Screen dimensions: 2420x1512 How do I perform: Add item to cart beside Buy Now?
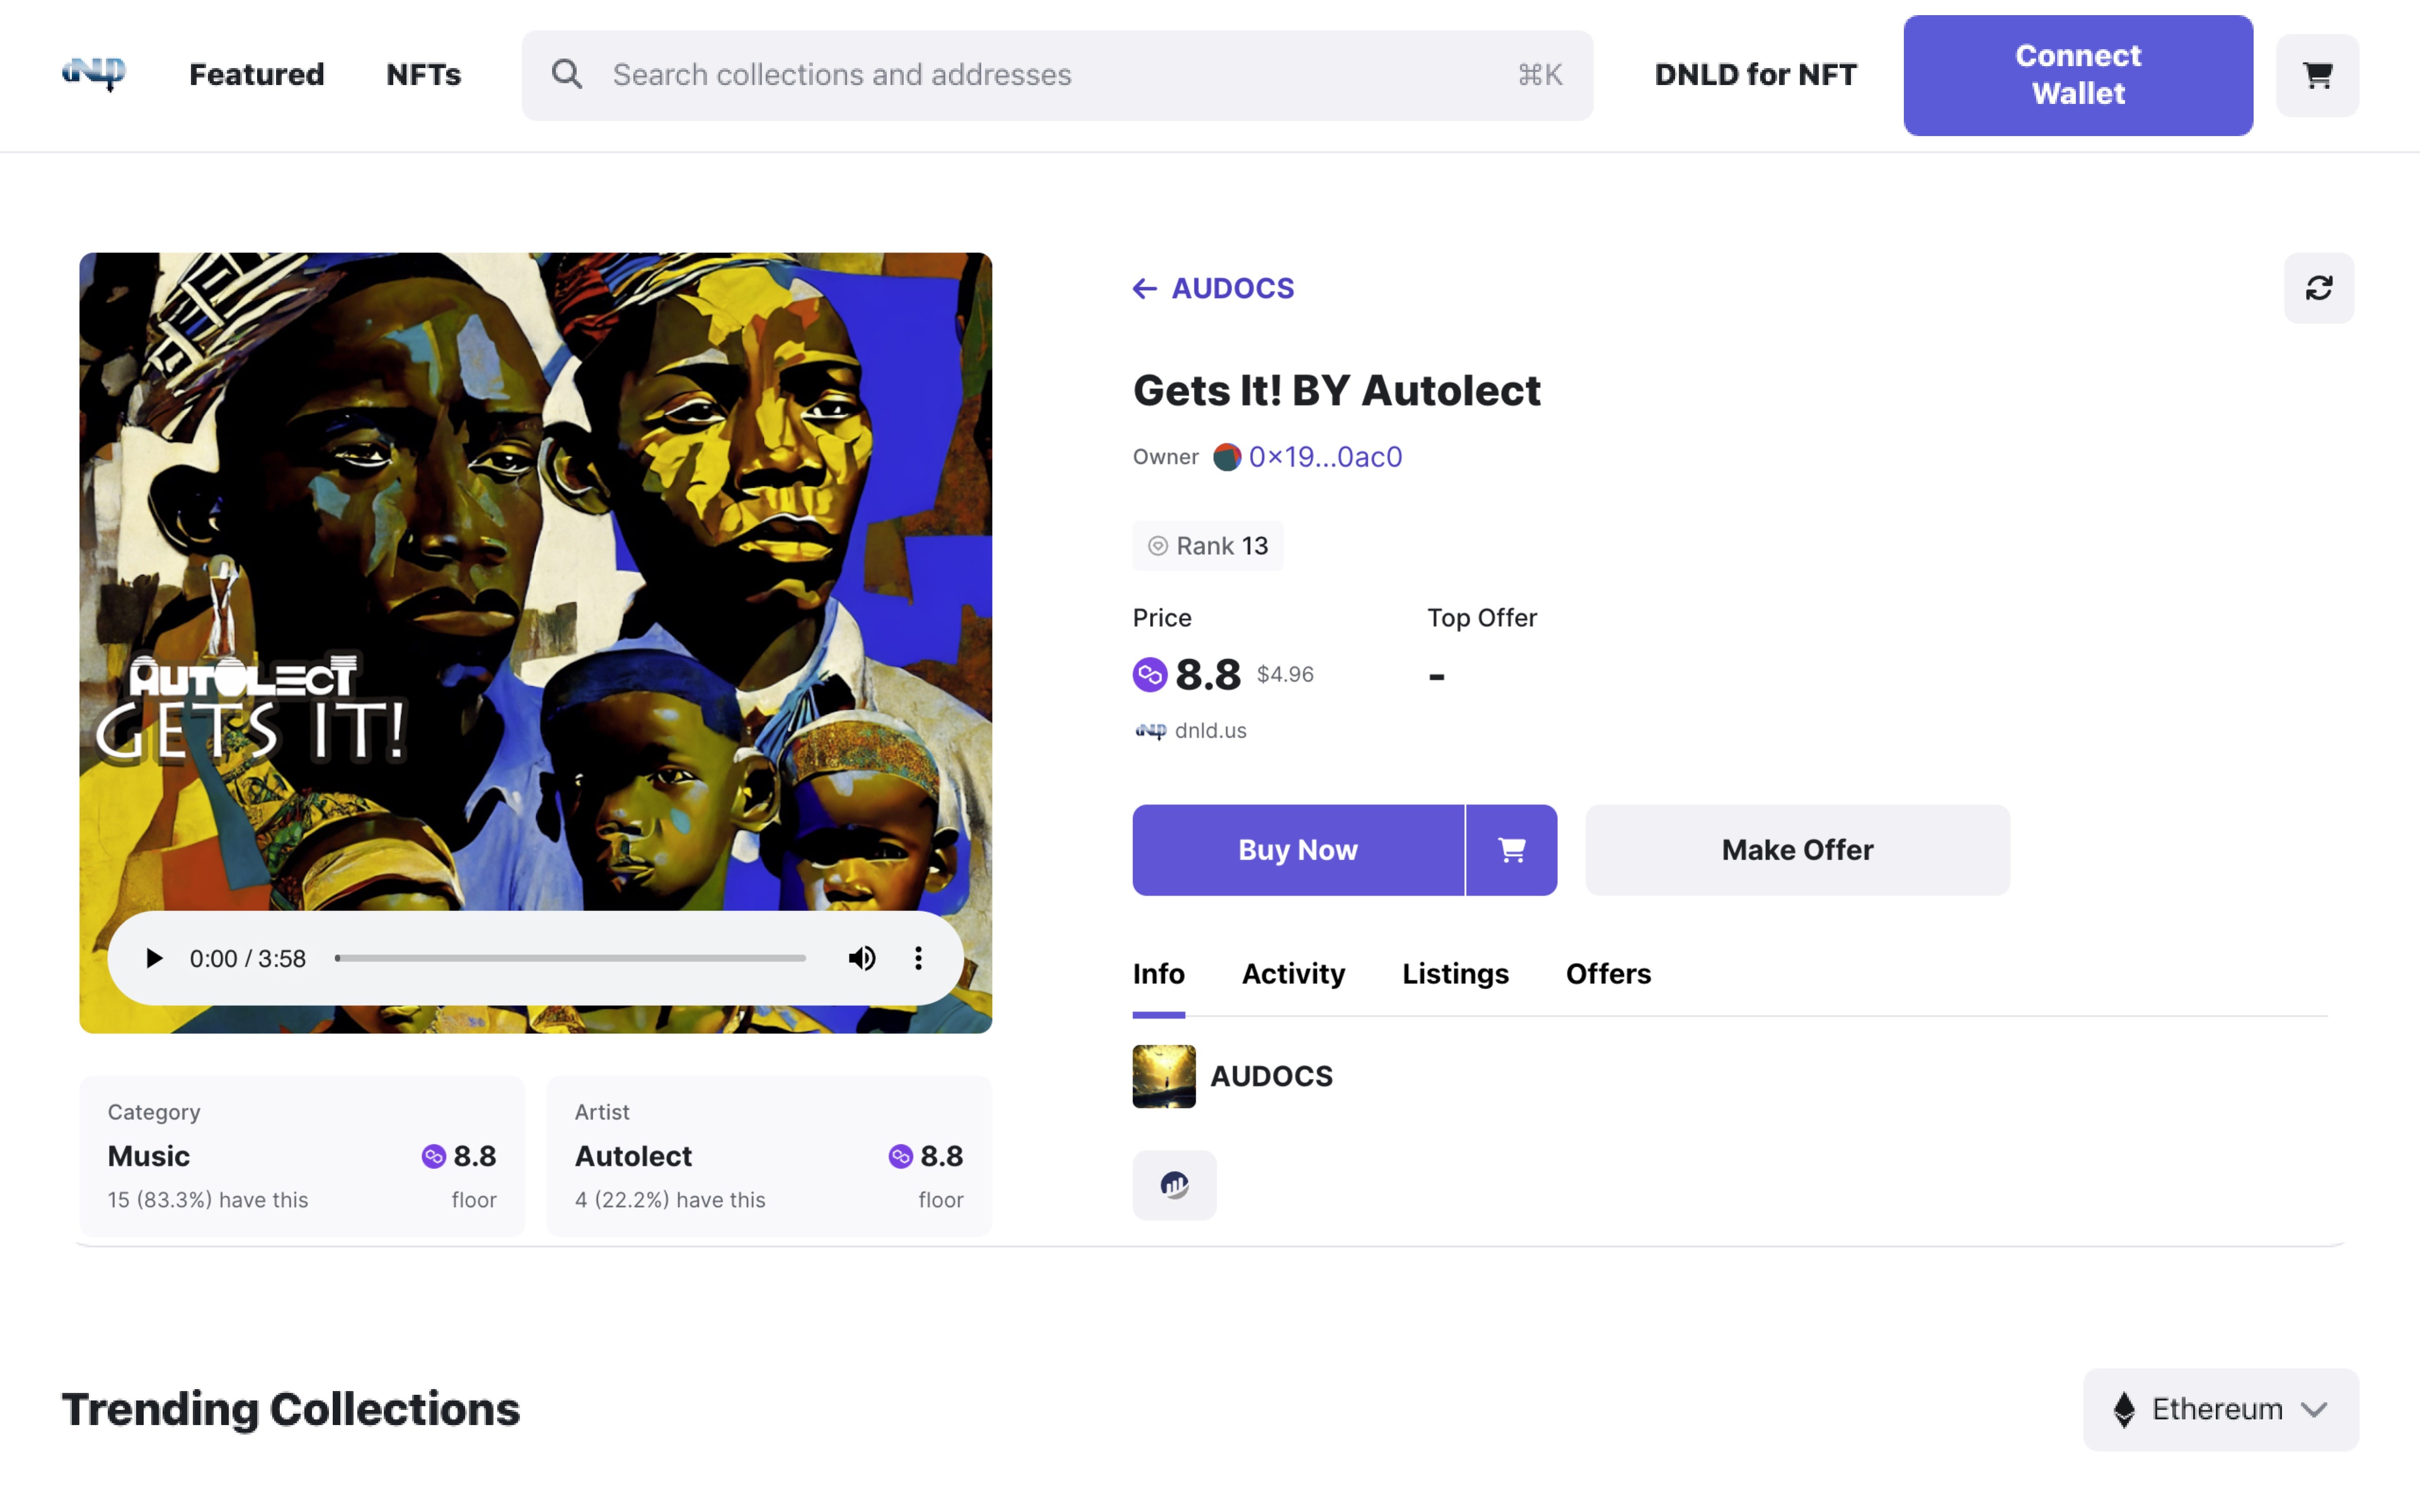[1511, 850]
